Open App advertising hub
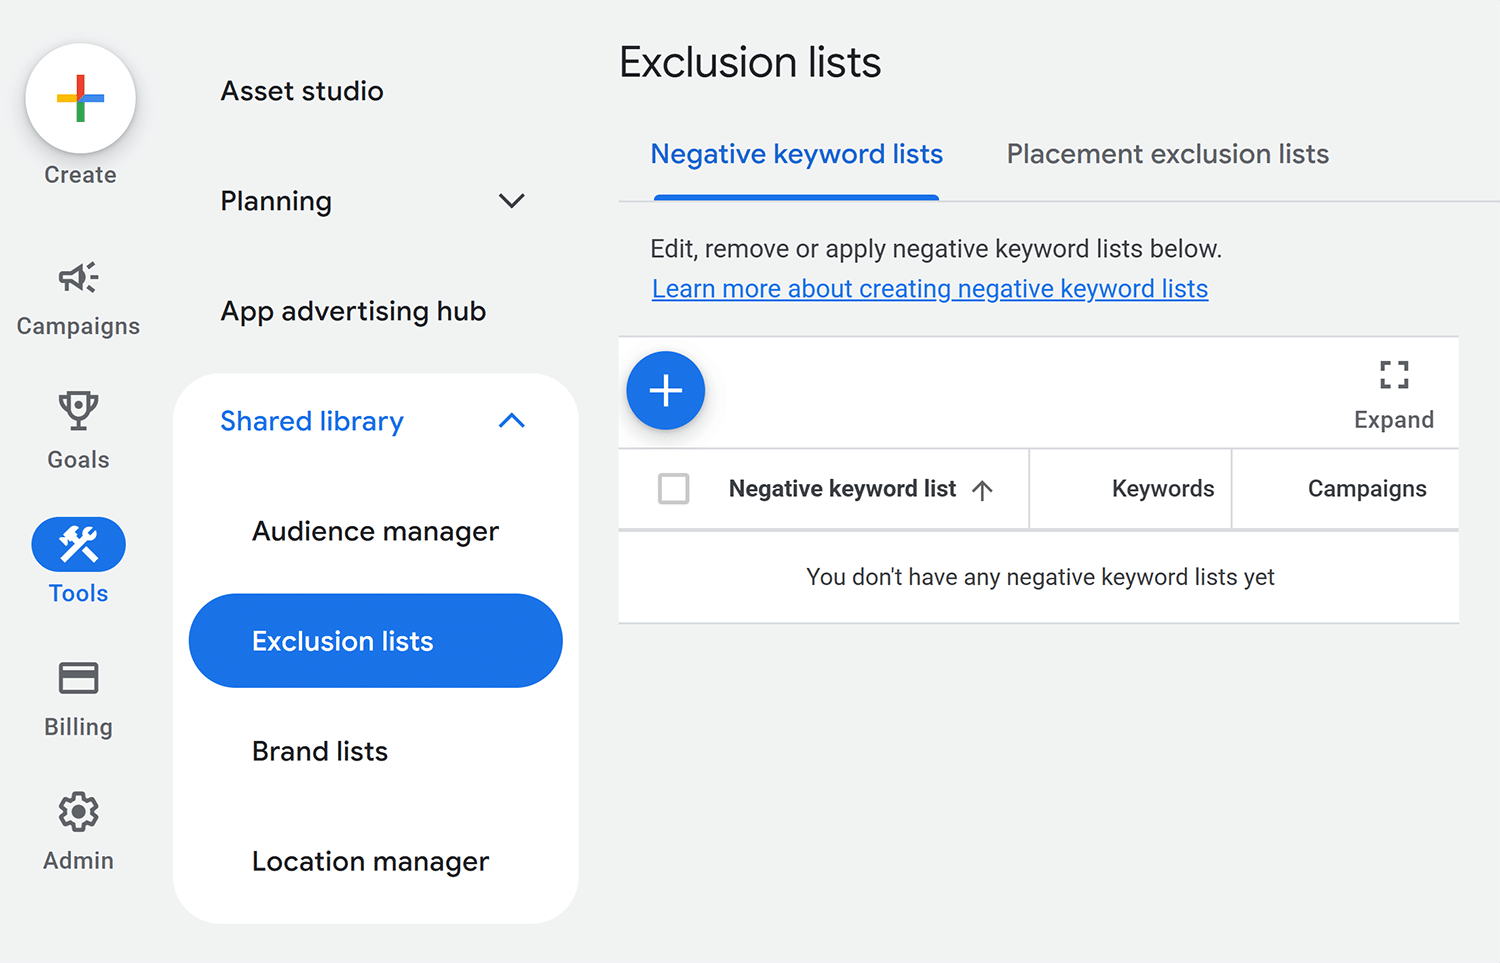1500x963 pixels. (x=353, y=312)
